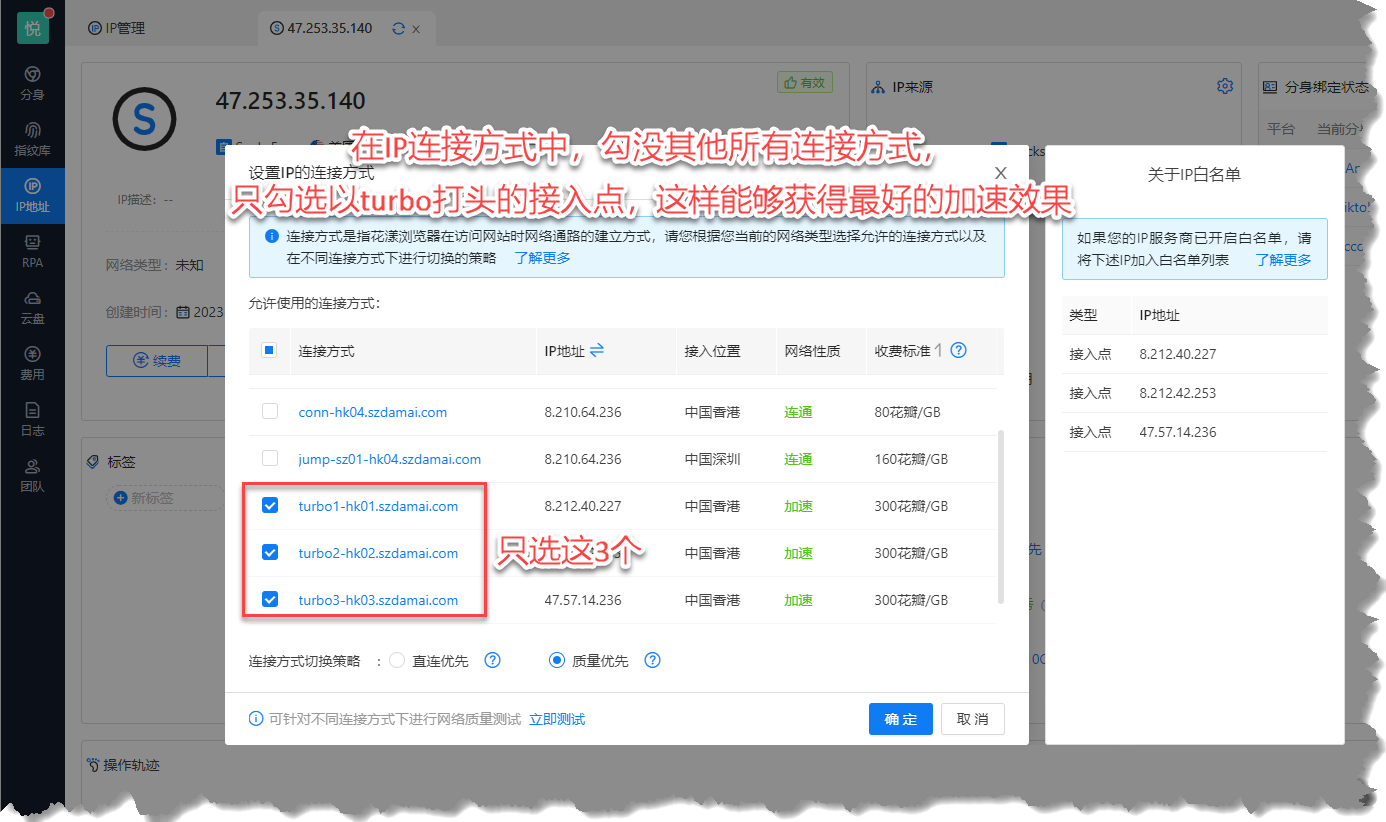Image resolution: width=1386 pixels, height=822 pixels.
Task: Close the 47.253.35.140 tab
Action: click(416, 29)
